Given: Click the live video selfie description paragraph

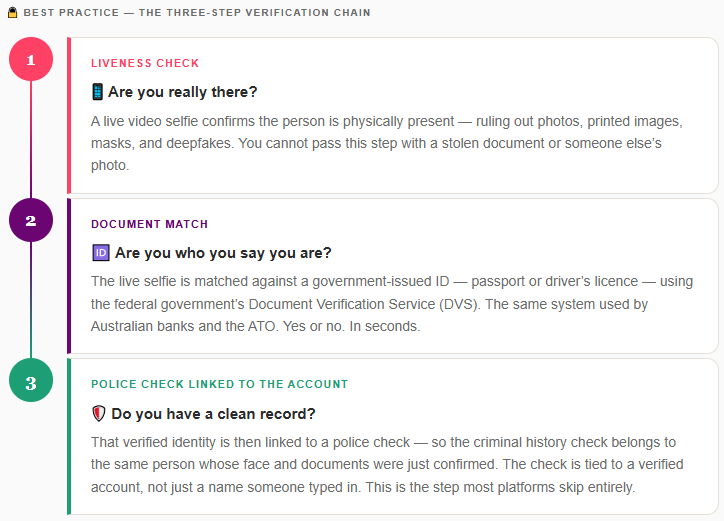Looking at the screenshot, I should [386, 143].
